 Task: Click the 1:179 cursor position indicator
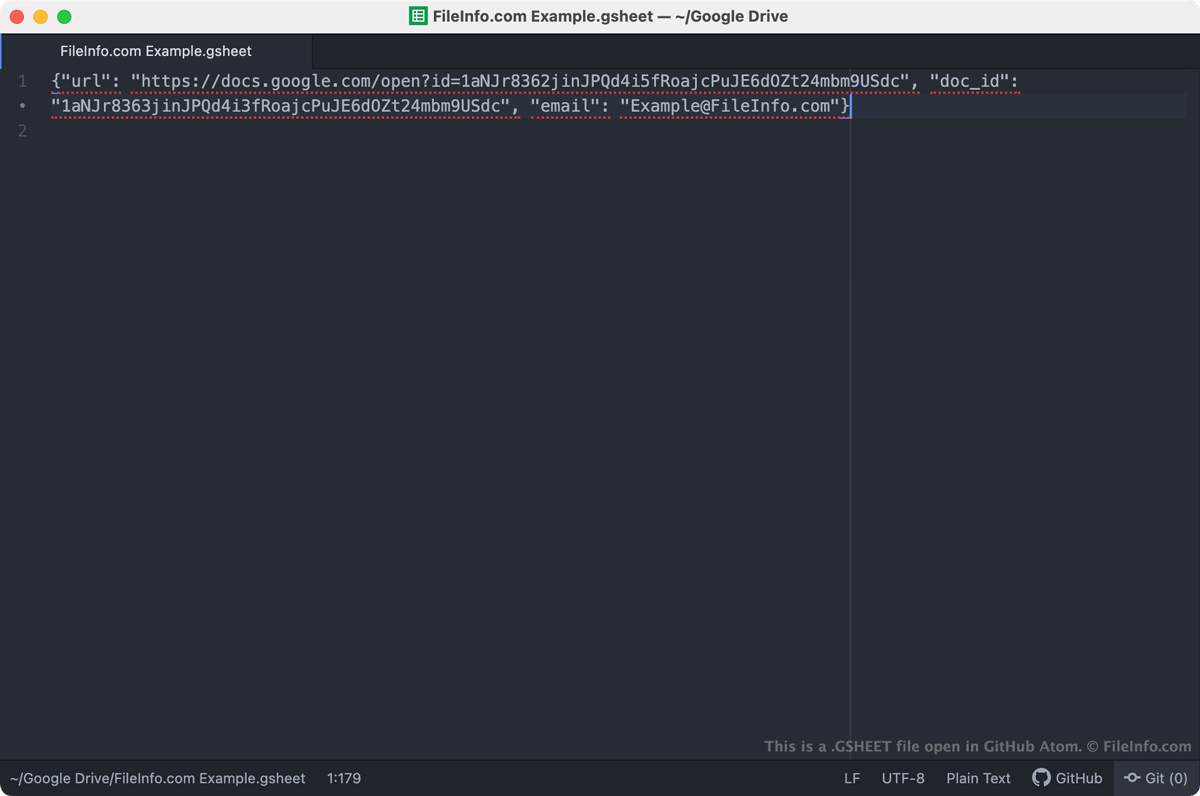pos(343,778)
